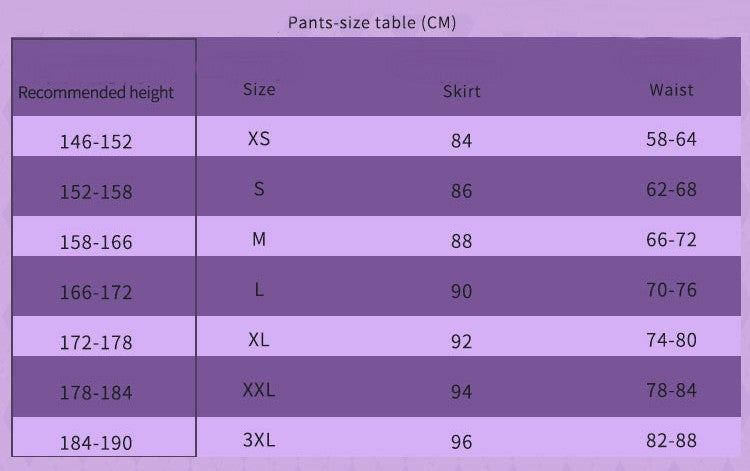Screen dimensions: 750x471
Task: Select the XXL size cell
Action: click(x=258, y=390)
